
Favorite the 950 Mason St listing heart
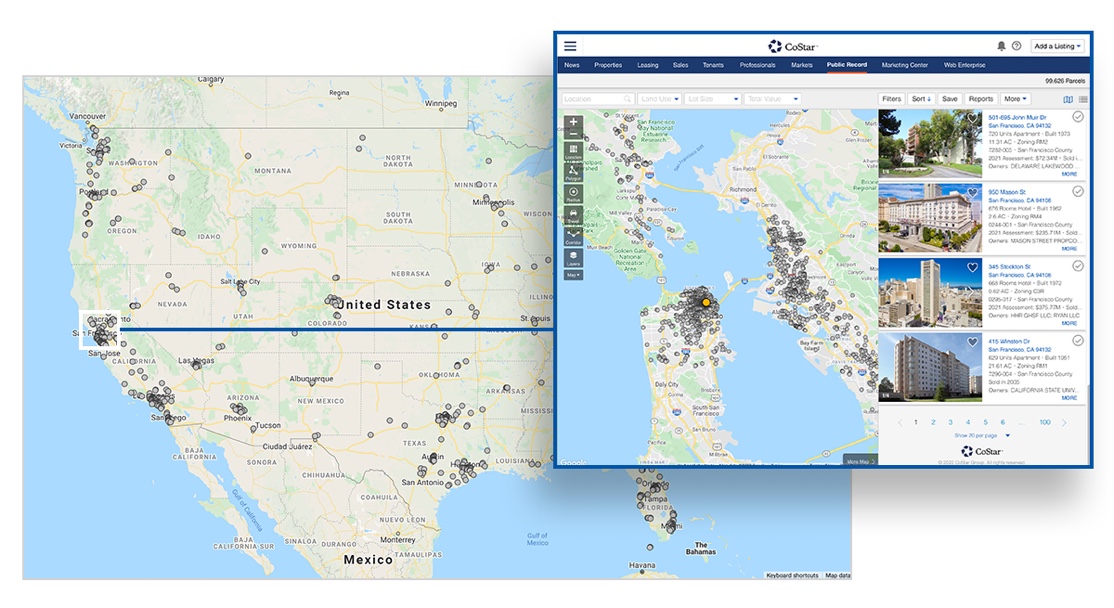tap(972, 193)
